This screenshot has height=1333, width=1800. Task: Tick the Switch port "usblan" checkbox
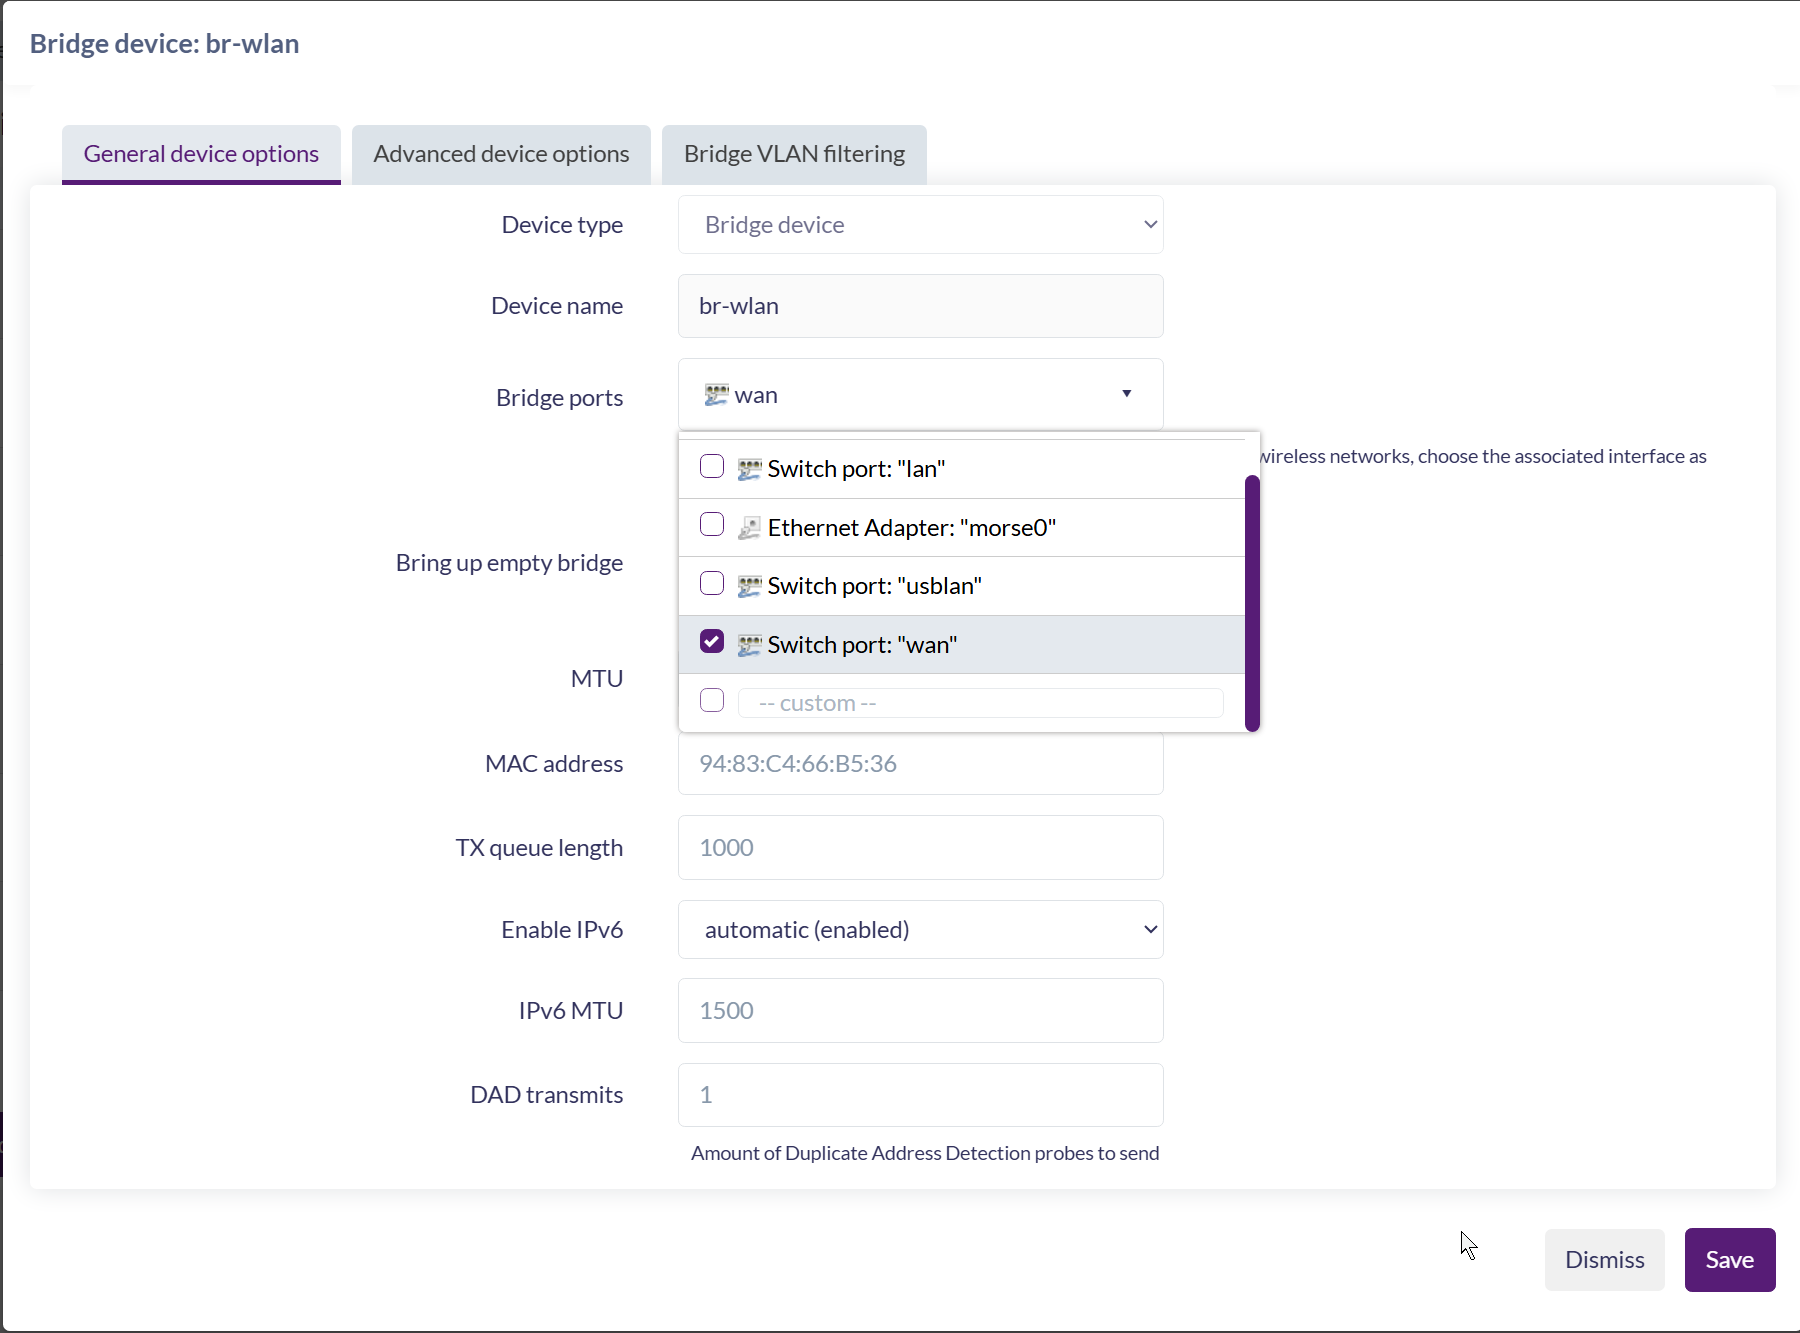pos(712,583)
